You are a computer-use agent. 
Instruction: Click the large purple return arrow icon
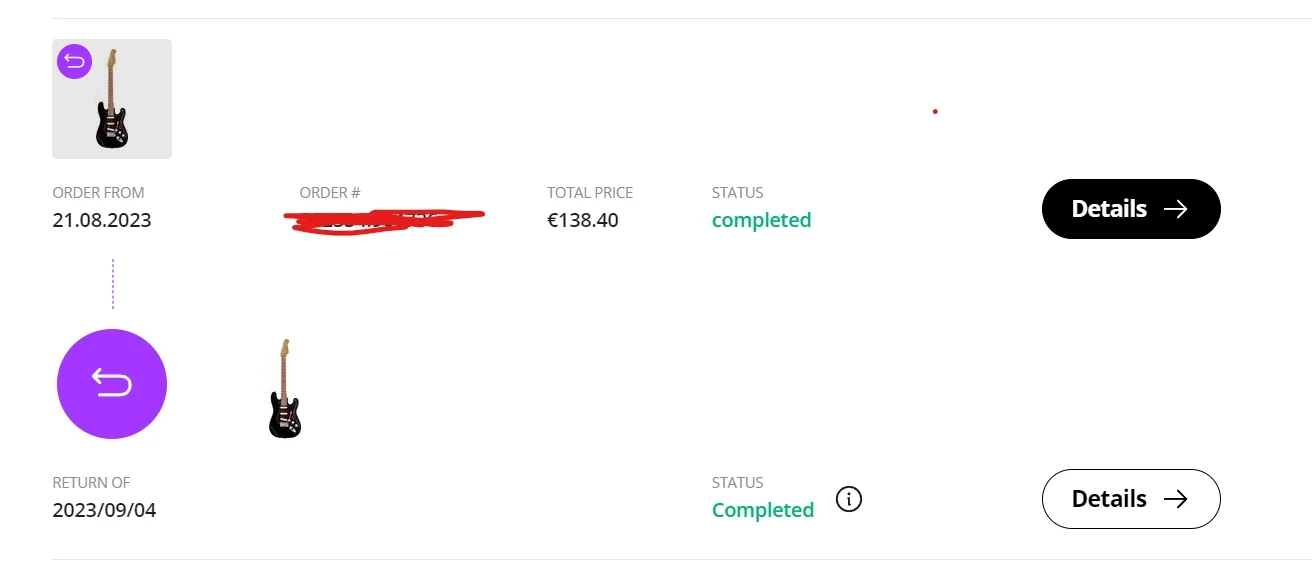tap(112, 384)
